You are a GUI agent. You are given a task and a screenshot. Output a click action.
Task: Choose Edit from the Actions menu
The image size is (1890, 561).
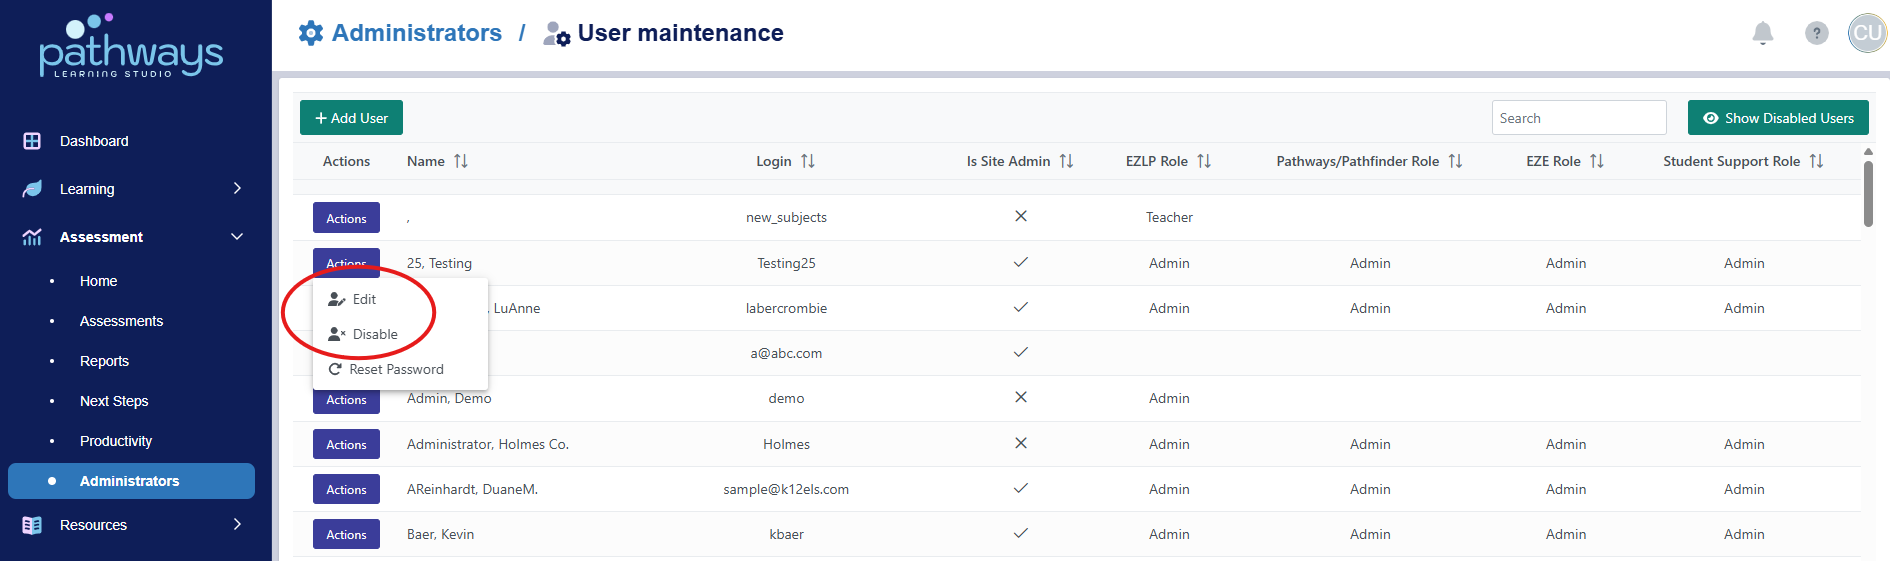(364, 299)
